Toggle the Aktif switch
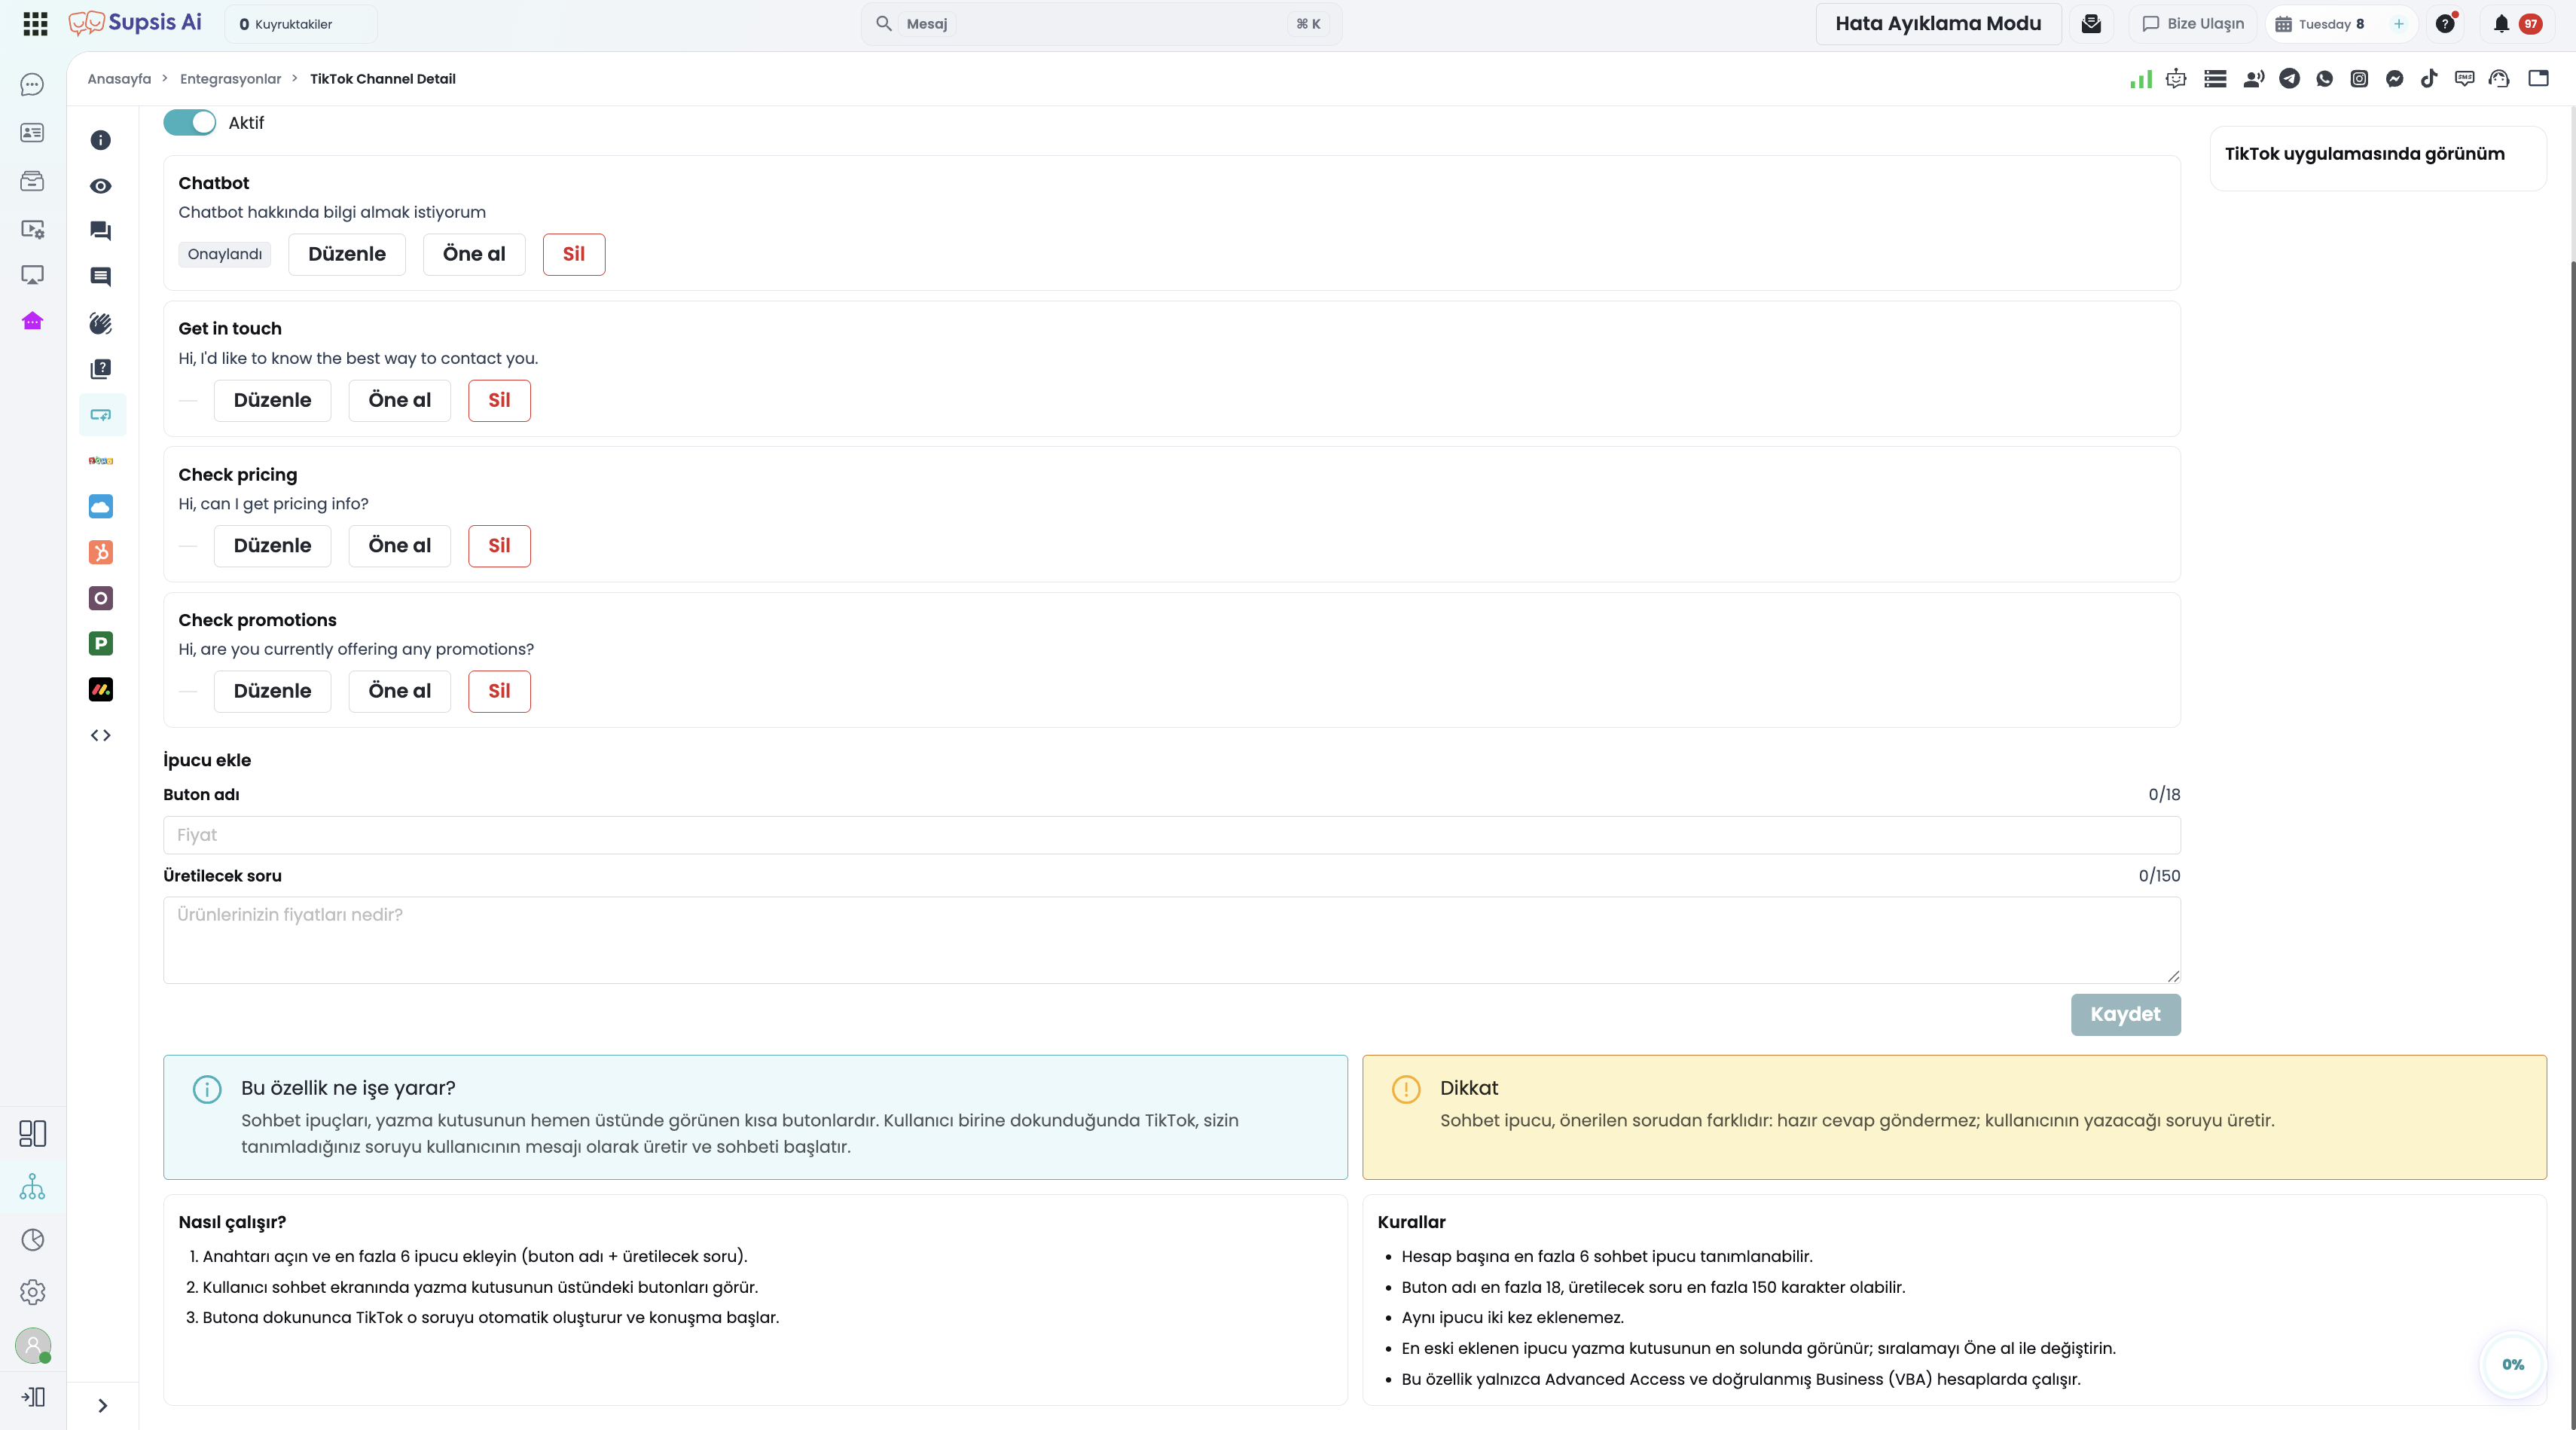Screen dimensions: 2576x1430 pos(189,123)
